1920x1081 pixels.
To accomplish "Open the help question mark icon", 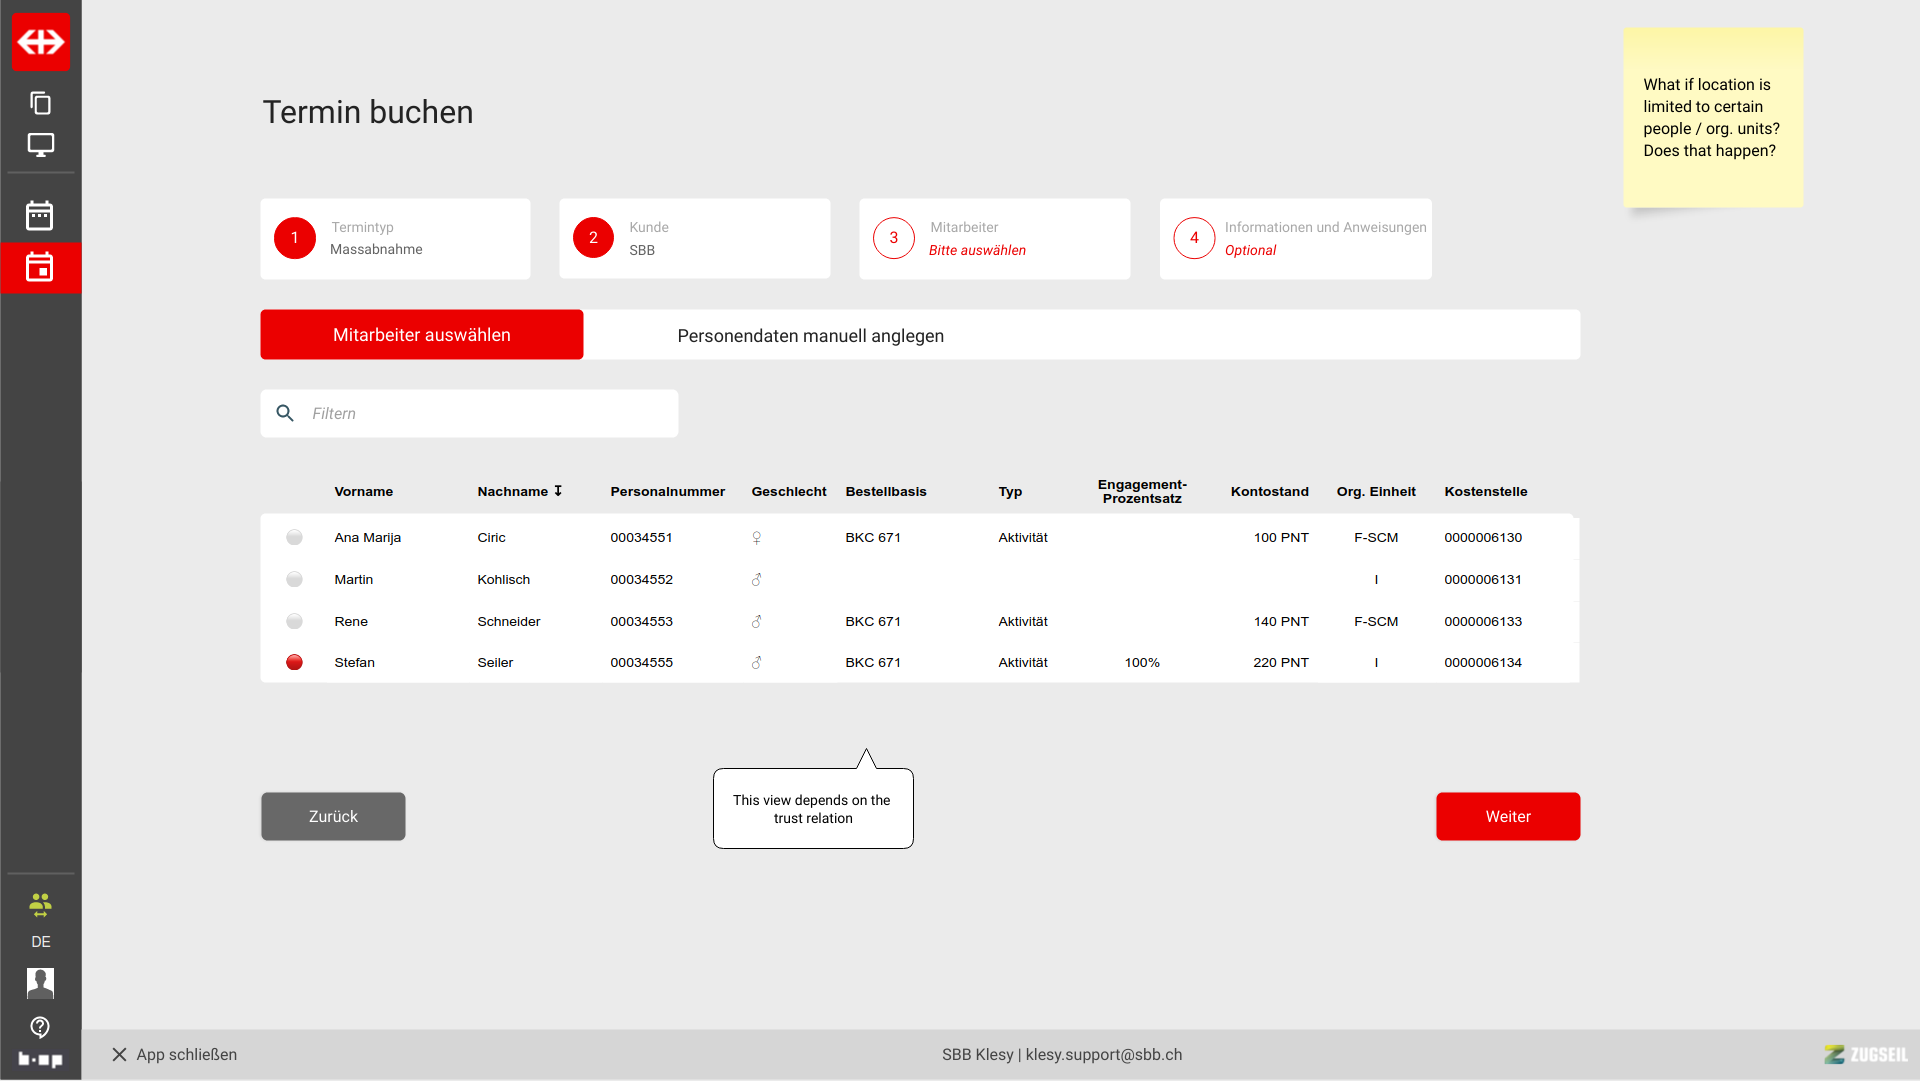I will (40, 1027).
